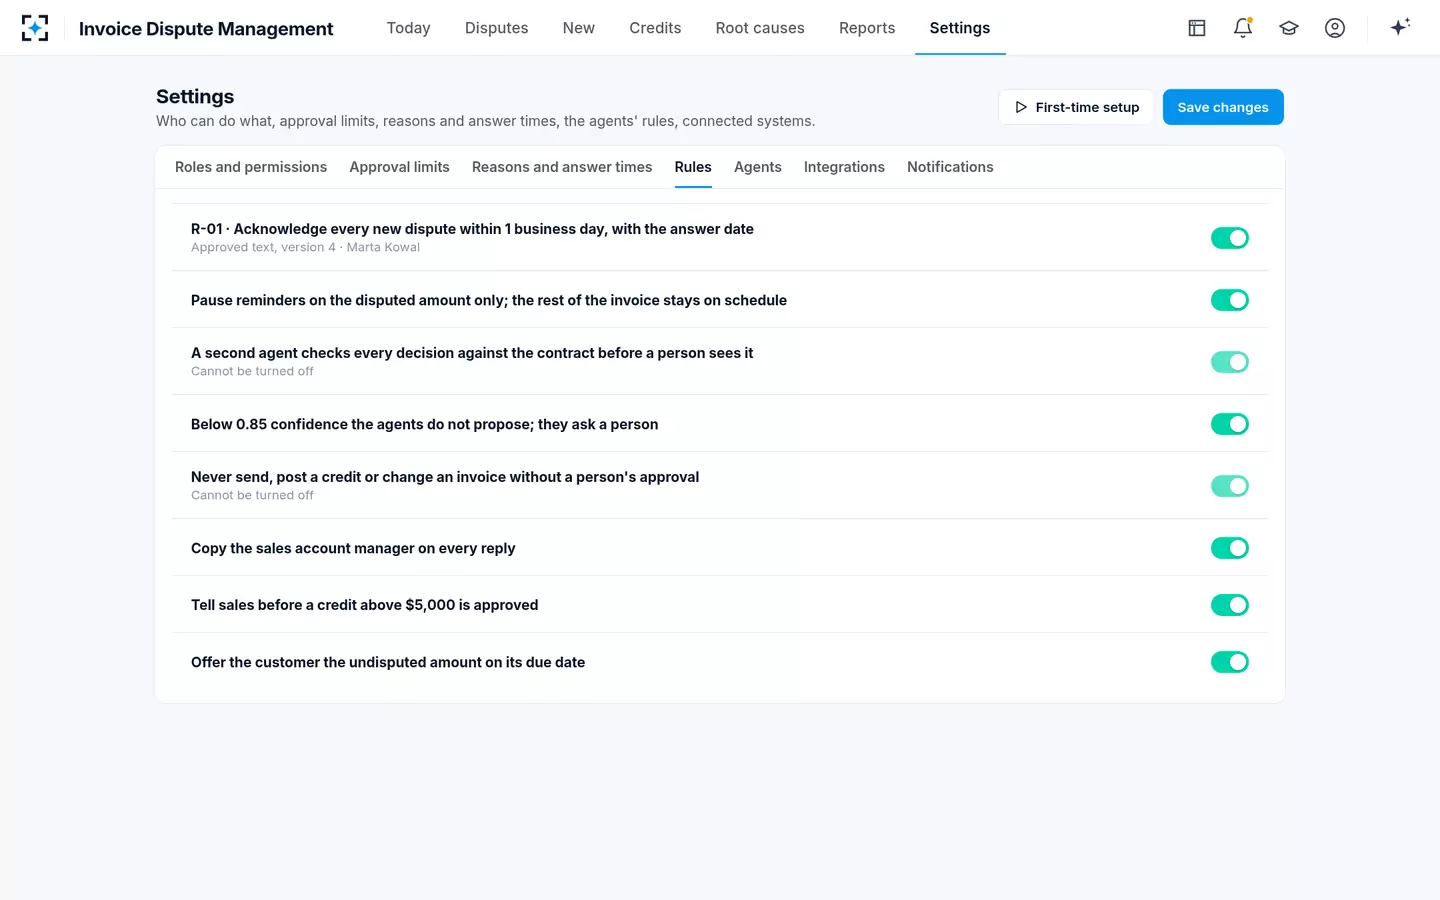Click the R-01 acknowledge every new dispute text
The image size is (1440, 900).
click(472, 229)
